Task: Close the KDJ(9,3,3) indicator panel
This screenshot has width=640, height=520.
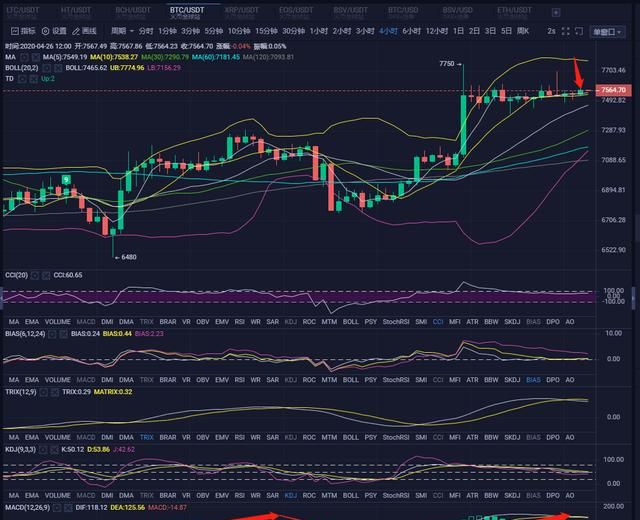Action: [54, 449]
